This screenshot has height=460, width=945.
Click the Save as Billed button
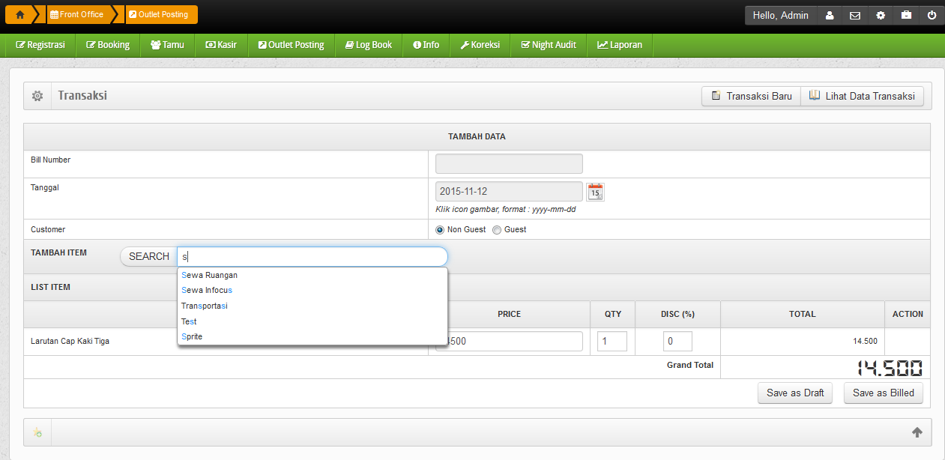pyautogui.click(x=883, y=393)
